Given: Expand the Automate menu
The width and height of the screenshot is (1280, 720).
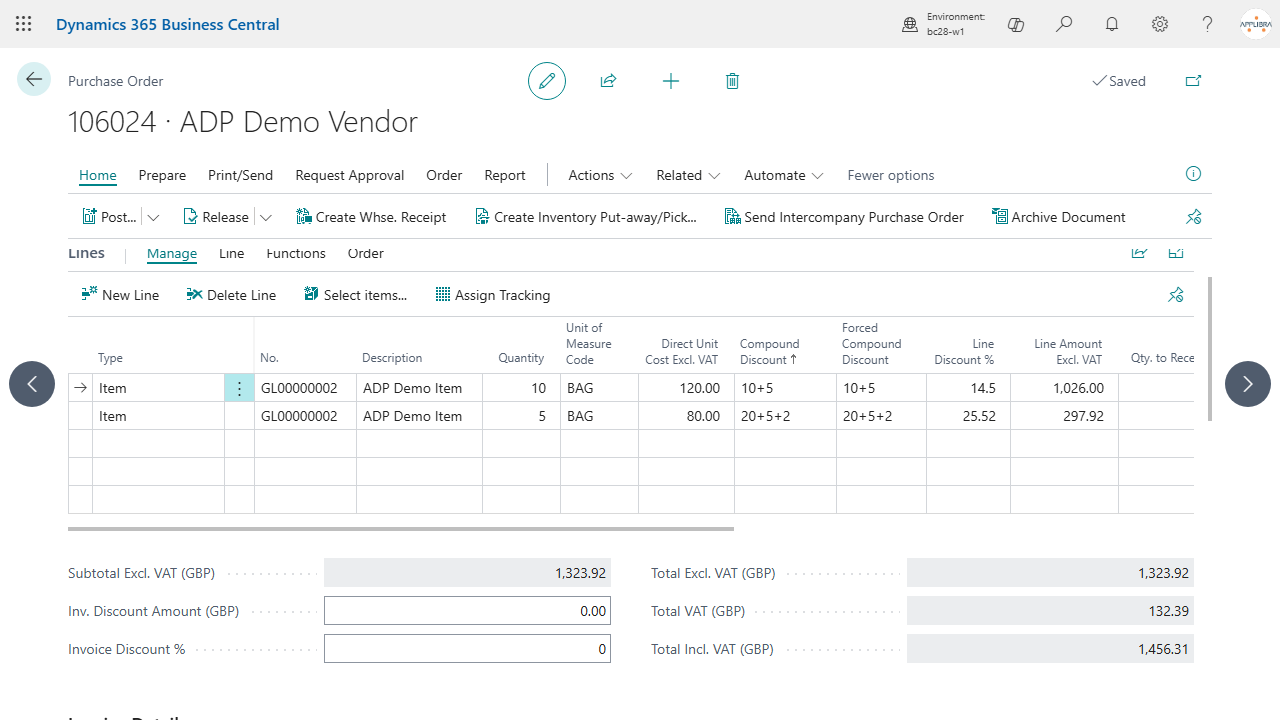Looking at the screenshot, I should point(784,175).
